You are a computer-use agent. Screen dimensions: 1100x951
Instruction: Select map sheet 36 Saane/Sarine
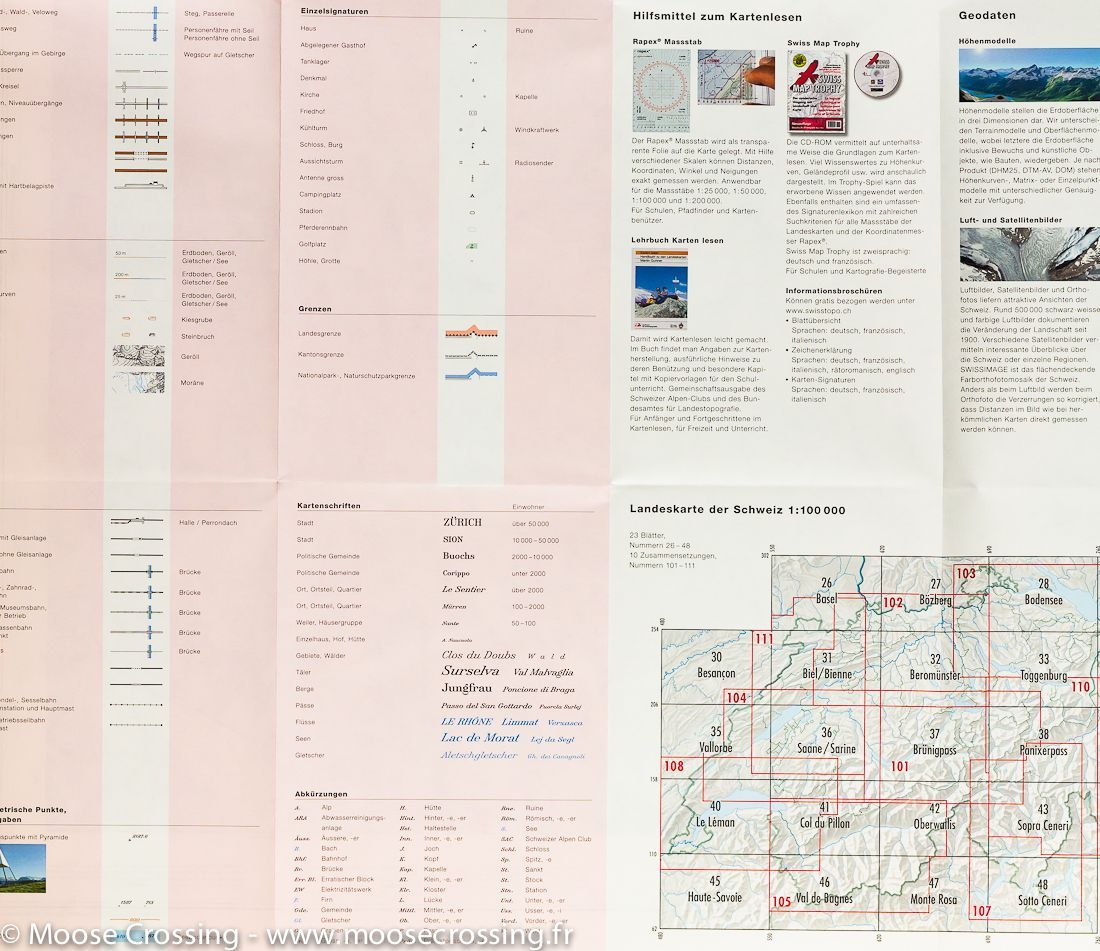point(826,741)
